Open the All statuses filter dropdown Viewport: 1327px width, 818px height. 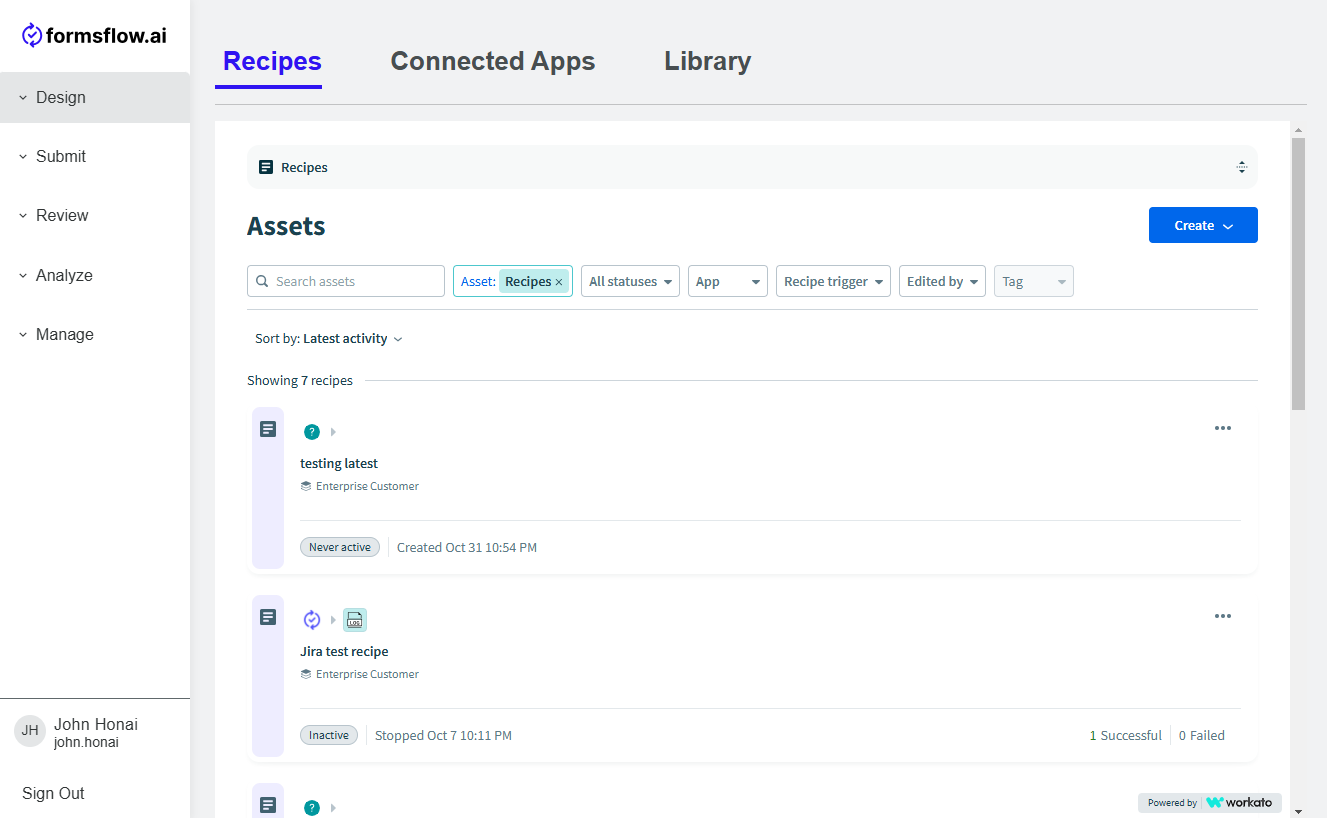tap(630, 281)
